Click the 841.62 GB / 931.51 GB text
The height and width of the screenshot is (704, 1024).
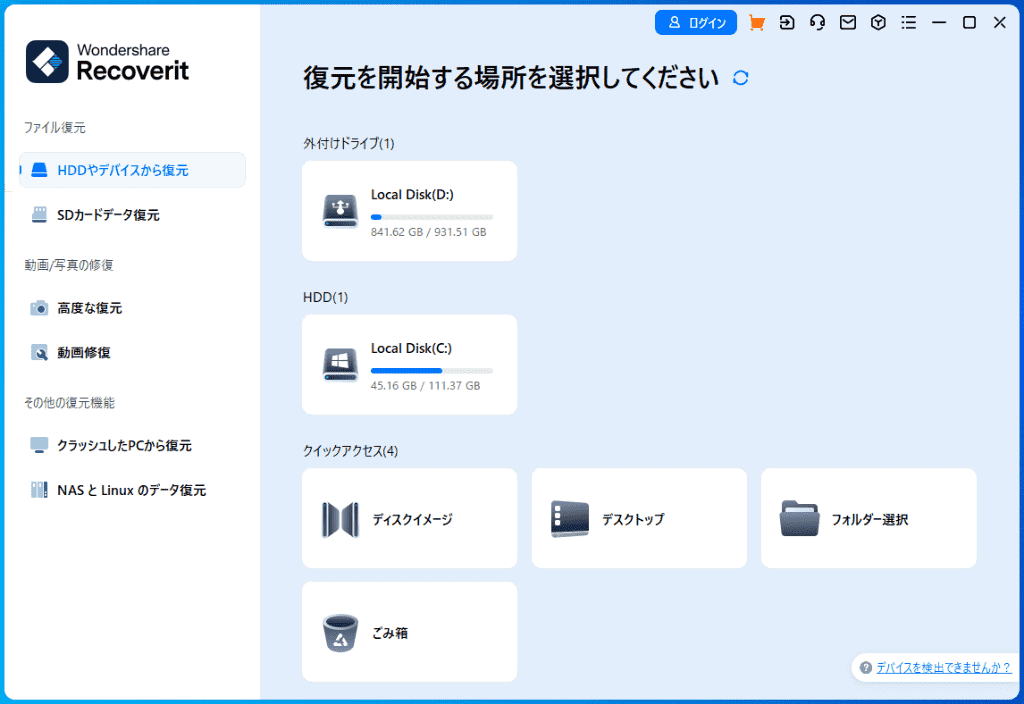click(x=428, y=232)
